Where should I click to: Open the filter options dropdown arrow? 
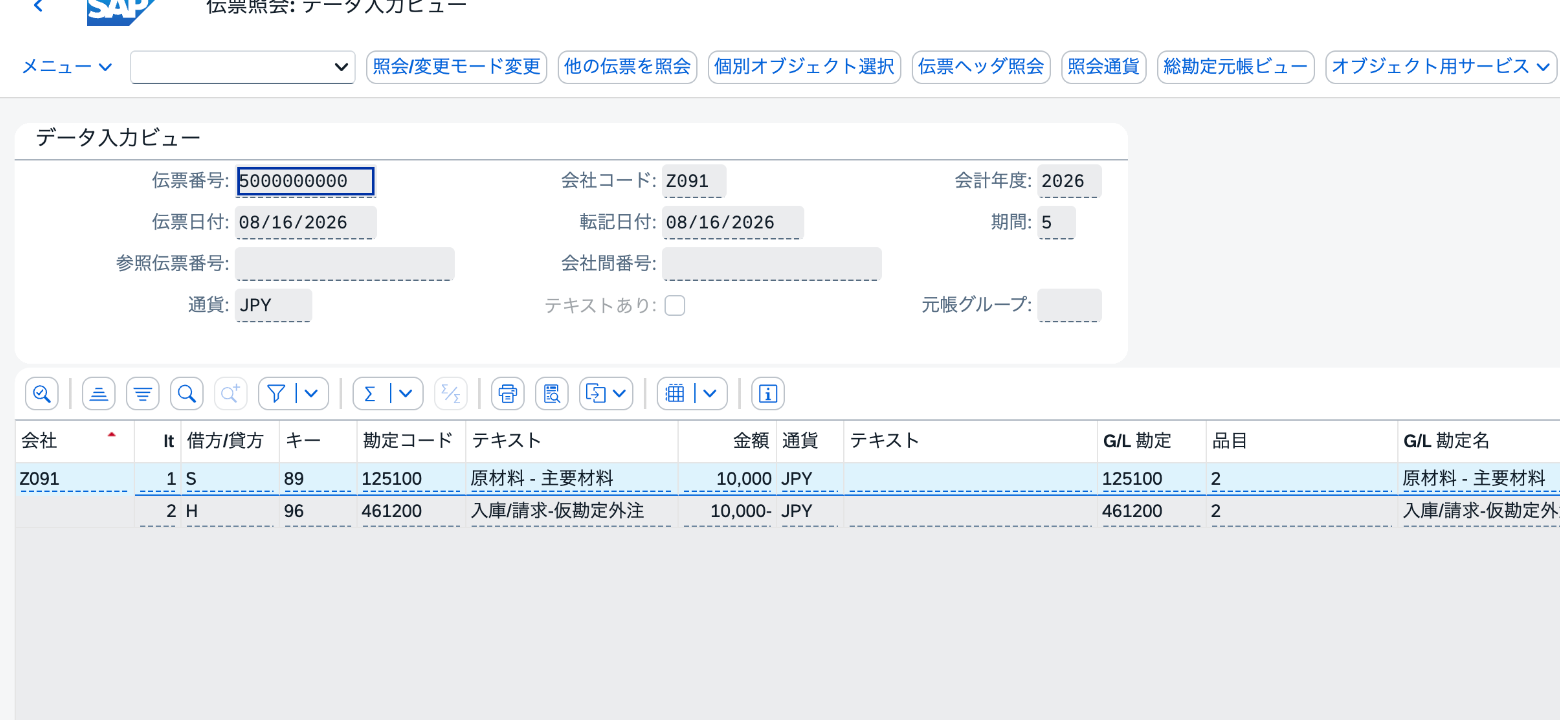pyautogui.click(x=311, y=393)
